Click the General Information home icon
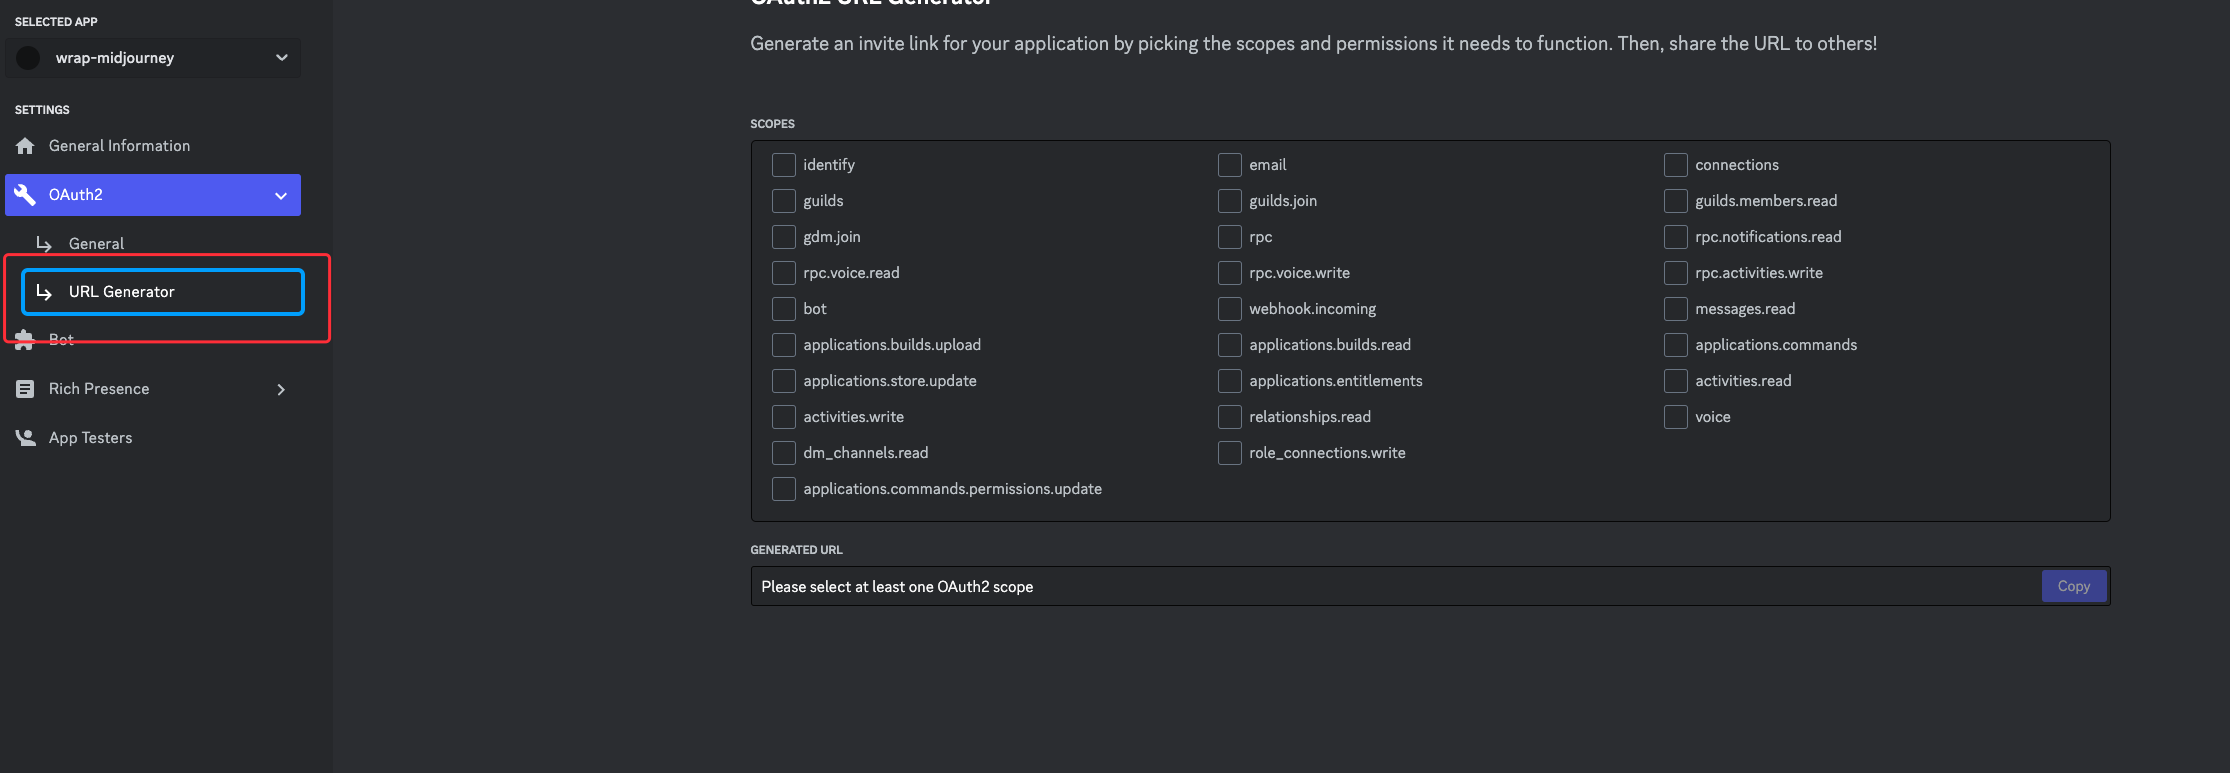The width and height of the screenshot is (2230, 773). (25, 145)
